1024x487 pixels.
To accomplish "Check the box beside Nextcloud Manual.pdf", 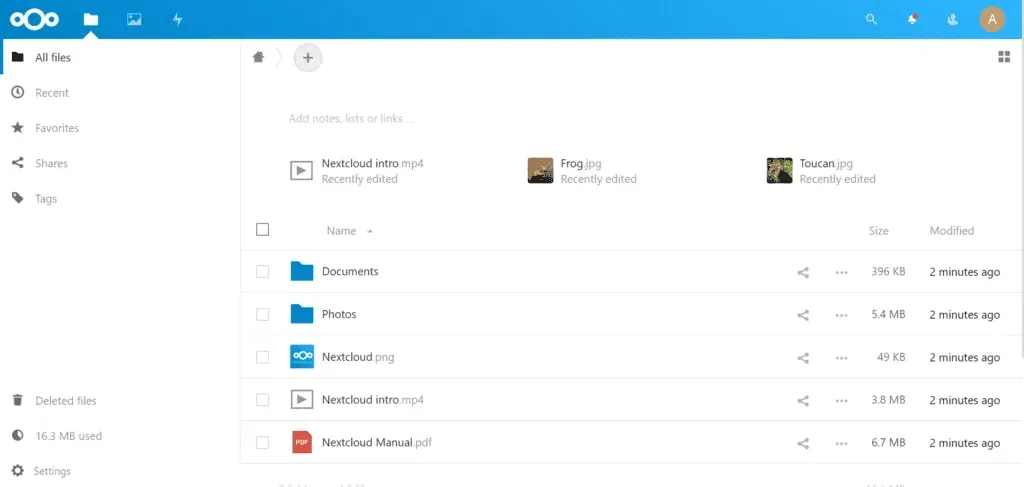I will tap(263, 442).
